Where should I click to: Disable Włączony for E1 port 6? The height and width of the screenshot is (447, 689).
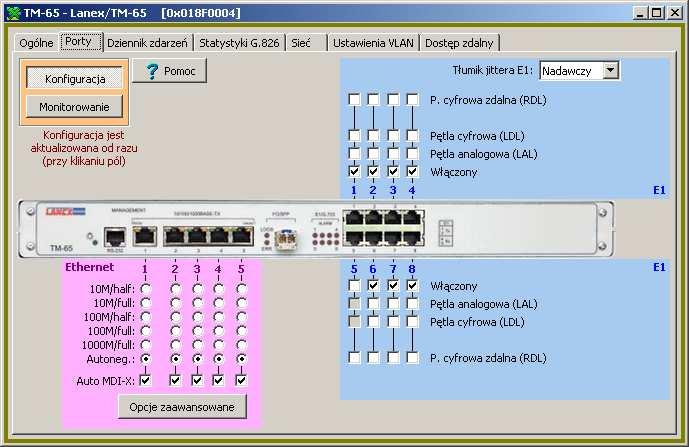pyautogui.click(x=373, y=286)
